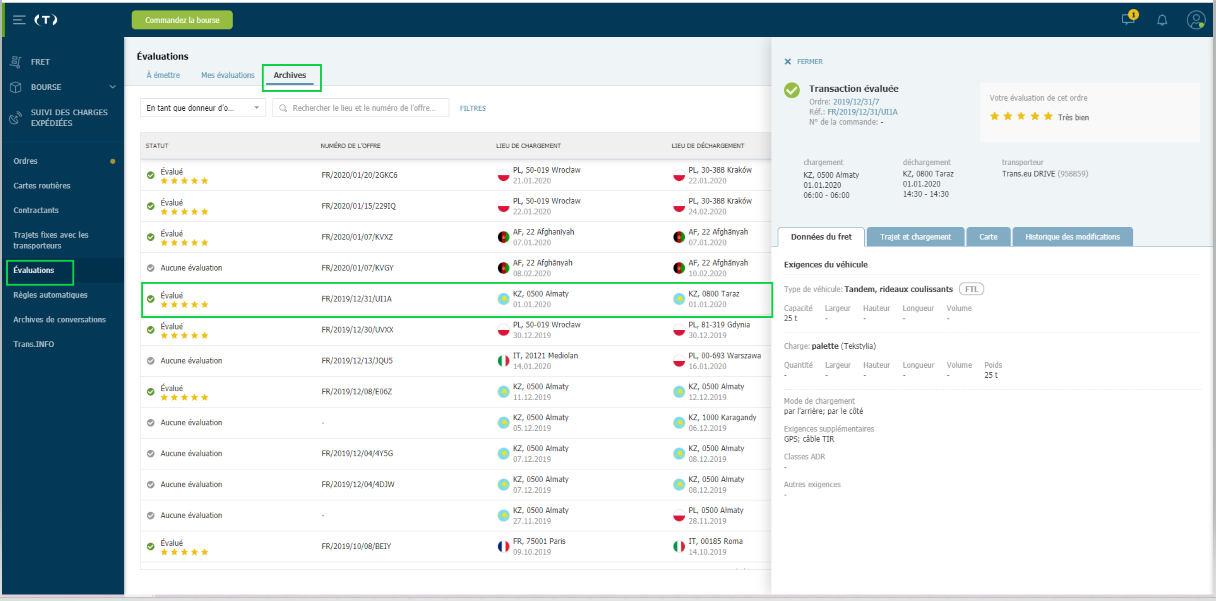Image resolution: width=1216 pixels, height=601 pixels.
Task: Click the Suivi des charges expédiées icon
Action: (15, 118)
